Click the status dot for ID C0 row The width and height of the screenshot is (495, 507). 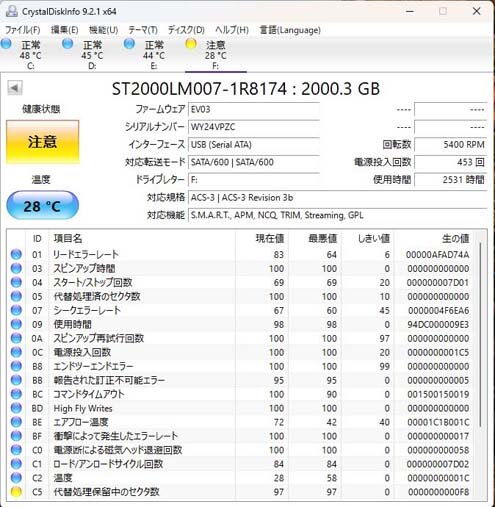click(16, 450)
